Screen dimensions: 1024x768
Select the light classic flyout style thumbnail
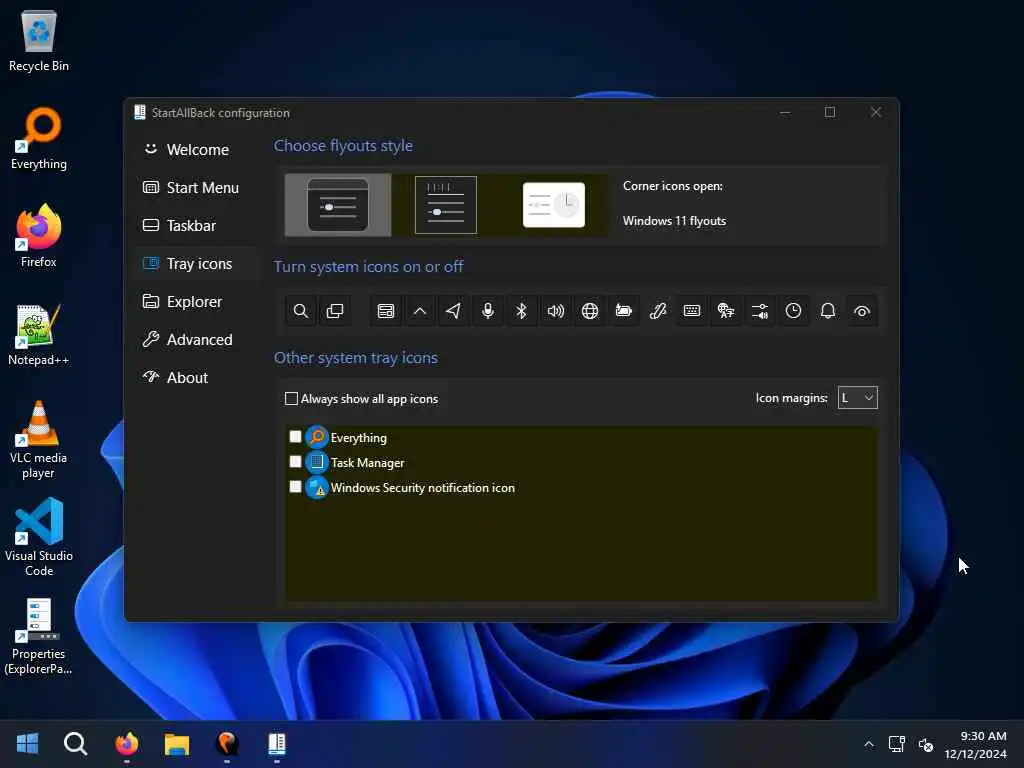[554, 205]
